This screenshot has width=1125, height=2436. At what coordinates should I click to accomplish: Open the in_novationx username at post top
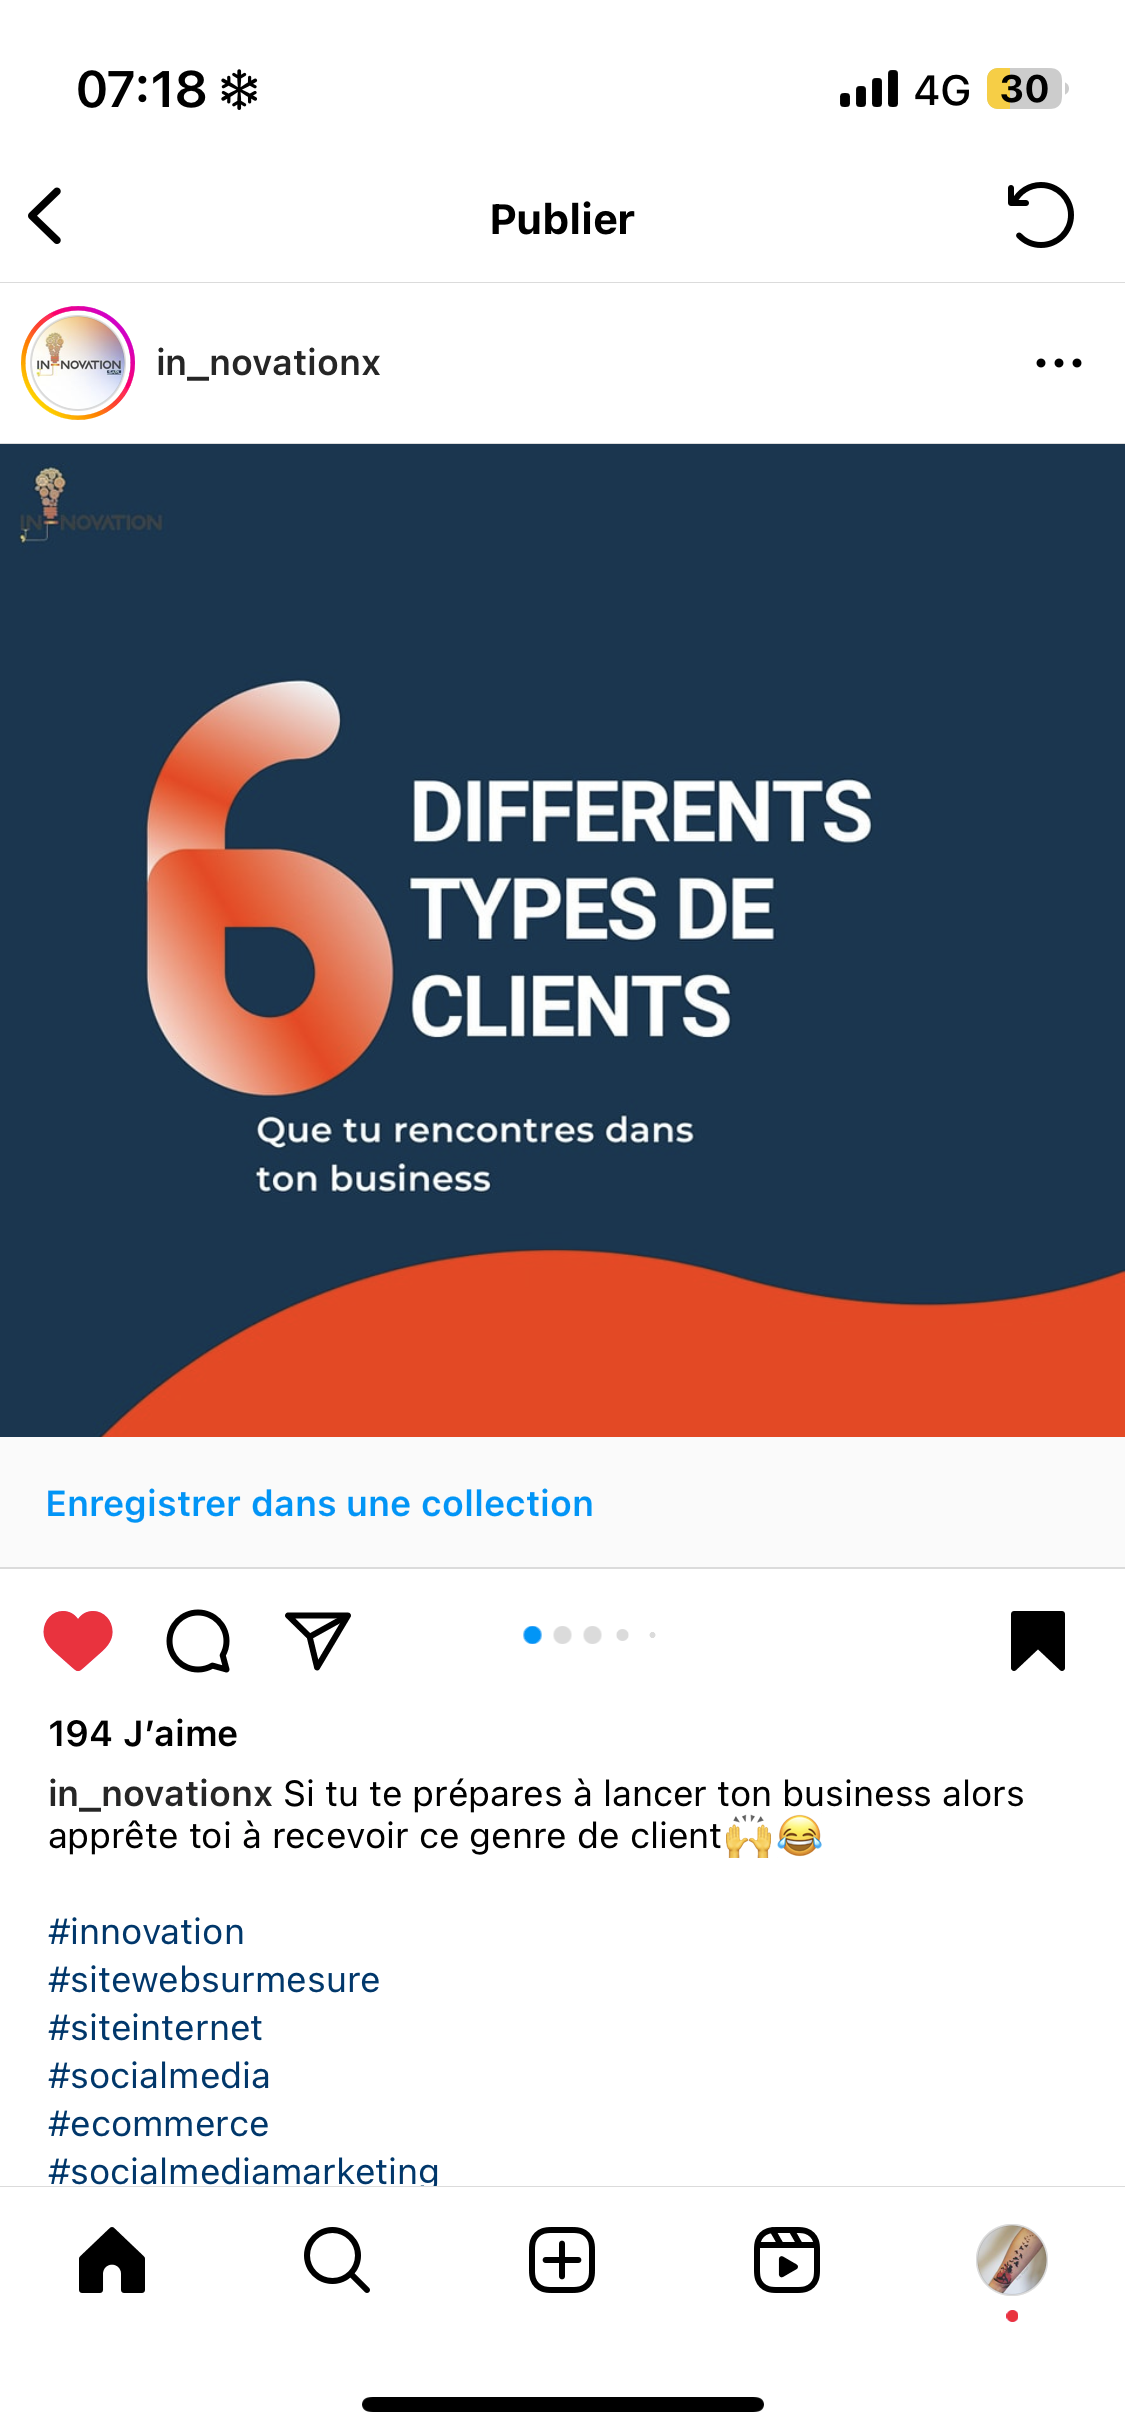(x=268, y=363)
